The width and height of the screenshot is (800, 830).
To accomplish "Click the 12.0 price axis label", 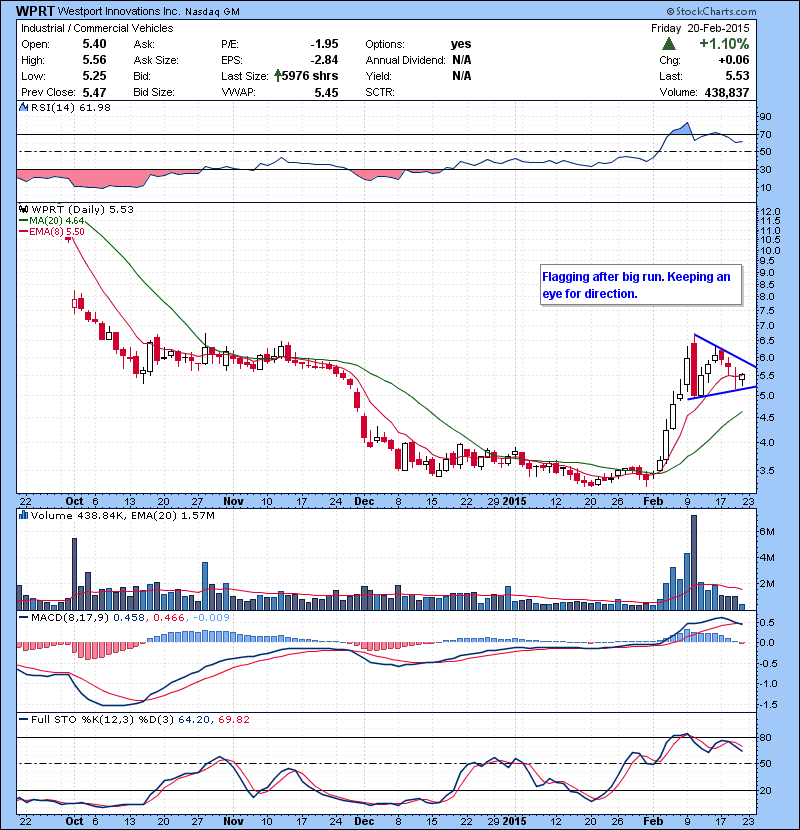I will coord(770,211).
